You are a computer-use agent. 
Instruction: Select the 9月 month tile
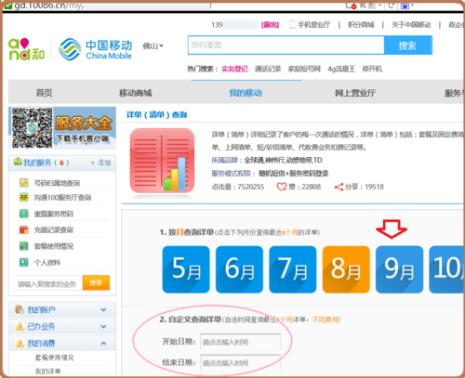399,269
